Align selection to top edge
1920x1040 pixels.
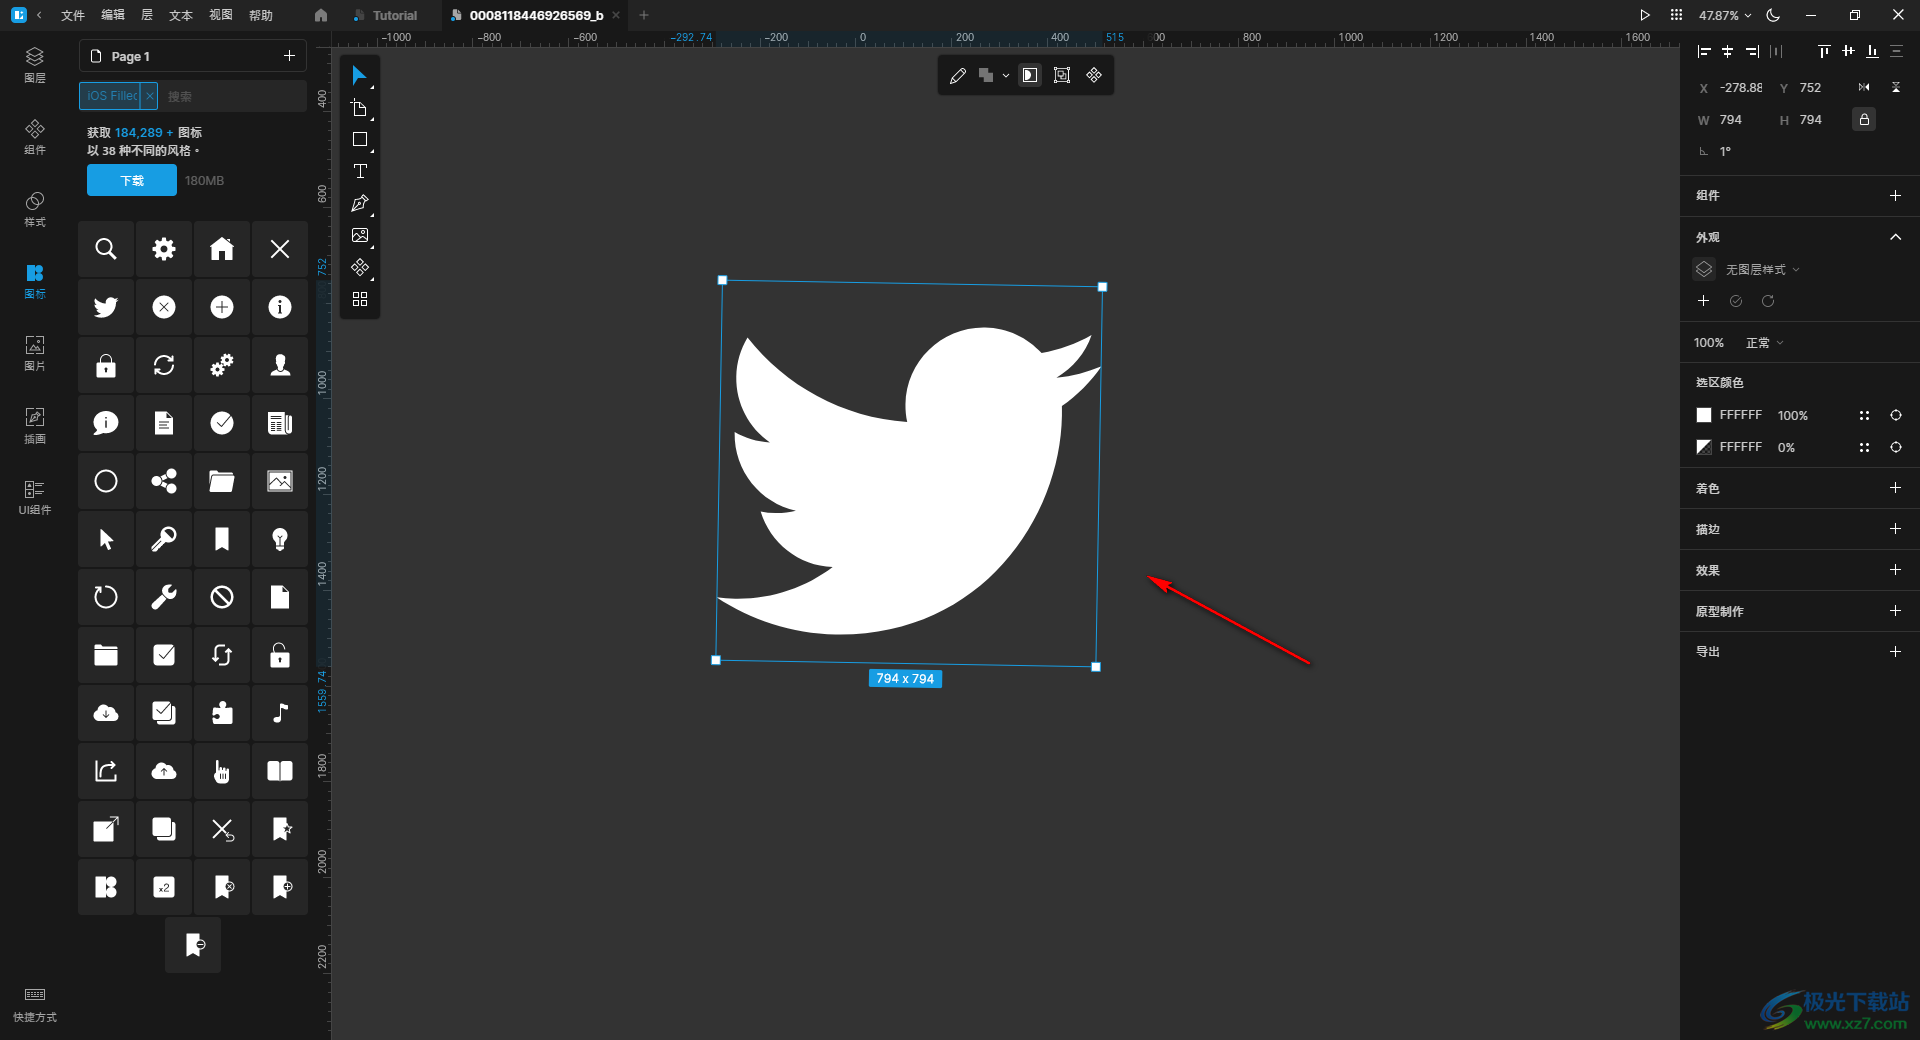click(x=1824, y=51)
